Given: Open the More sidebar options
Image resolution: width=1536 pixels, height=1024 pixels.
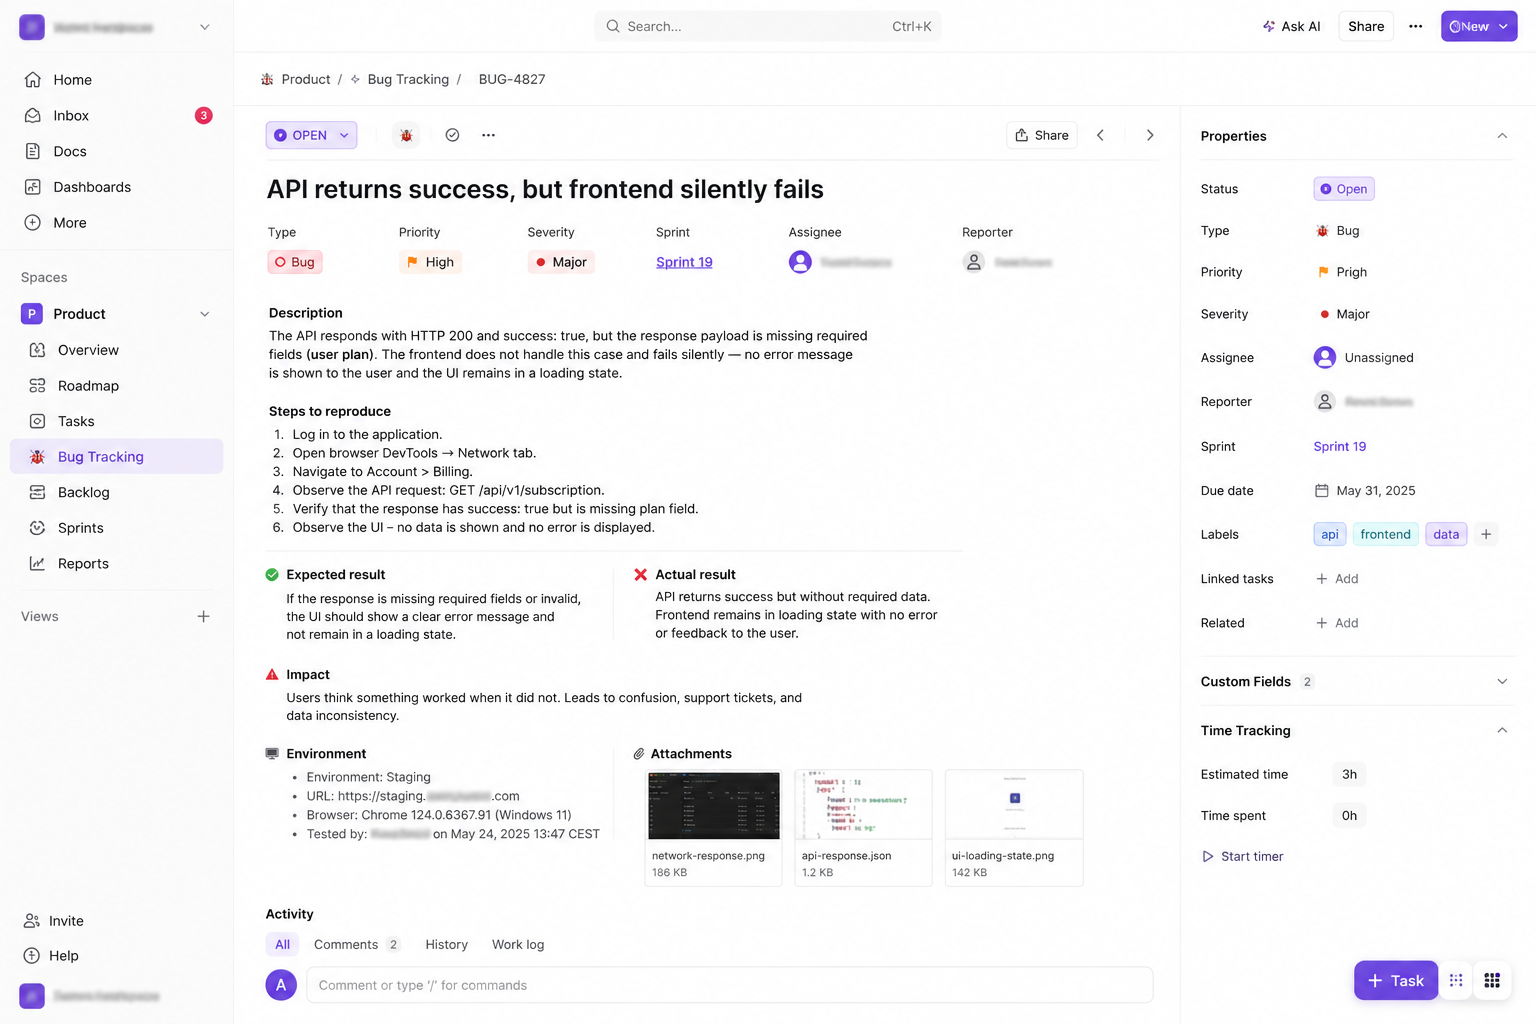Looking at the screenshot, I should (116, 223).
